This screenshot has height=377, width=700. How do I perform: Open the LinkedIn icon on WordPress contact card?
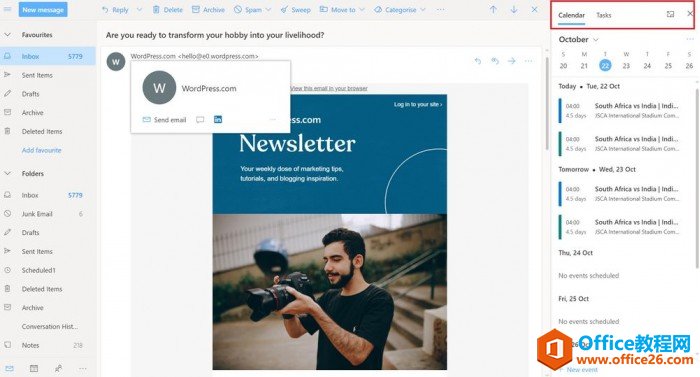217,119
